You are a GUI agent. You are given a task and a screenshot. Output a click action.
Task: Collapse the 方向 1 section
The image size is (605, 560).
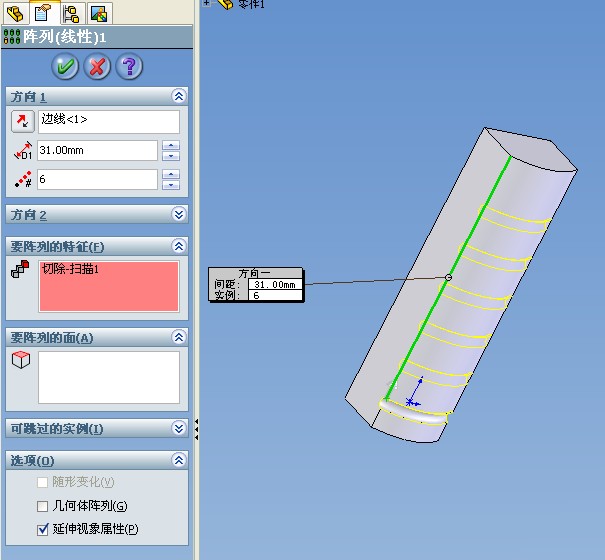pyautogui.click(x=179, y=96)
